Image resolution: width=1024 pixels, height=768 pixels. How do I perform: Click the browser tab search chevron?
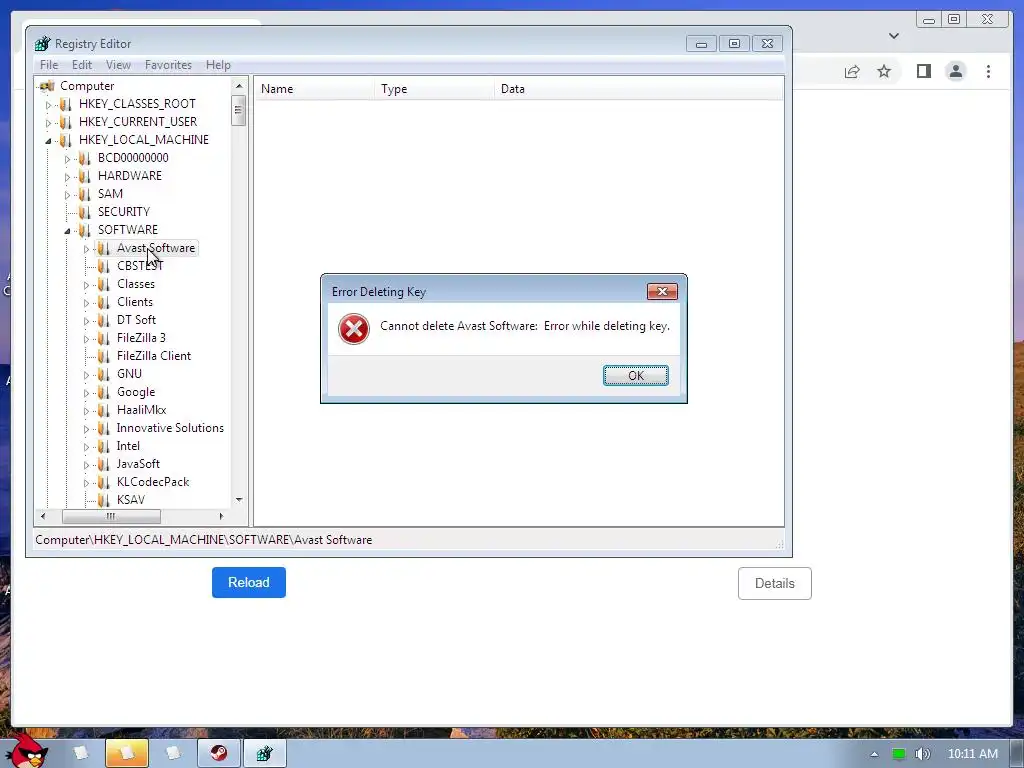(x=894, y=36)
